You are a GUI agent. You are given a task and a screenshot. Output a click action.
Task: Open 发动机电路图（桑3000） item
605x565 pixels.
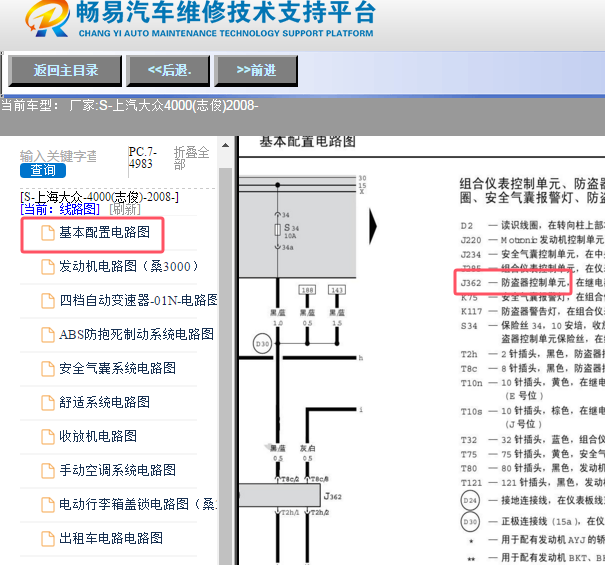[129, 266]
